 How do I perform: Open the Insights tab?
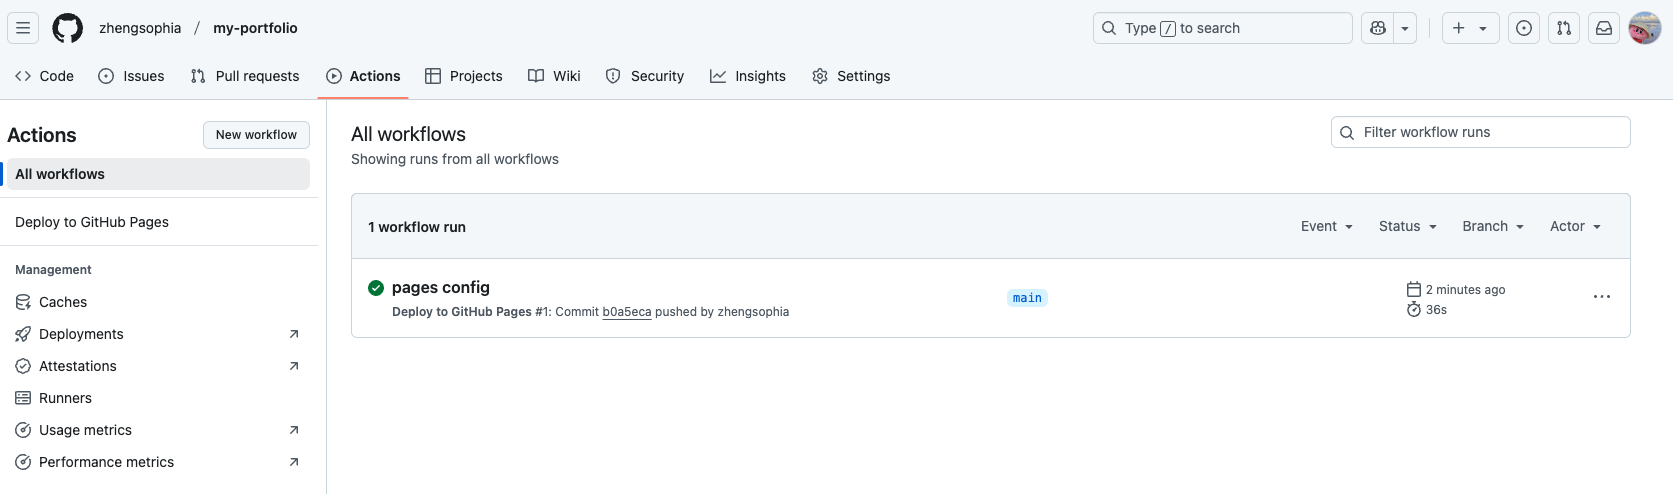point(748,76)
